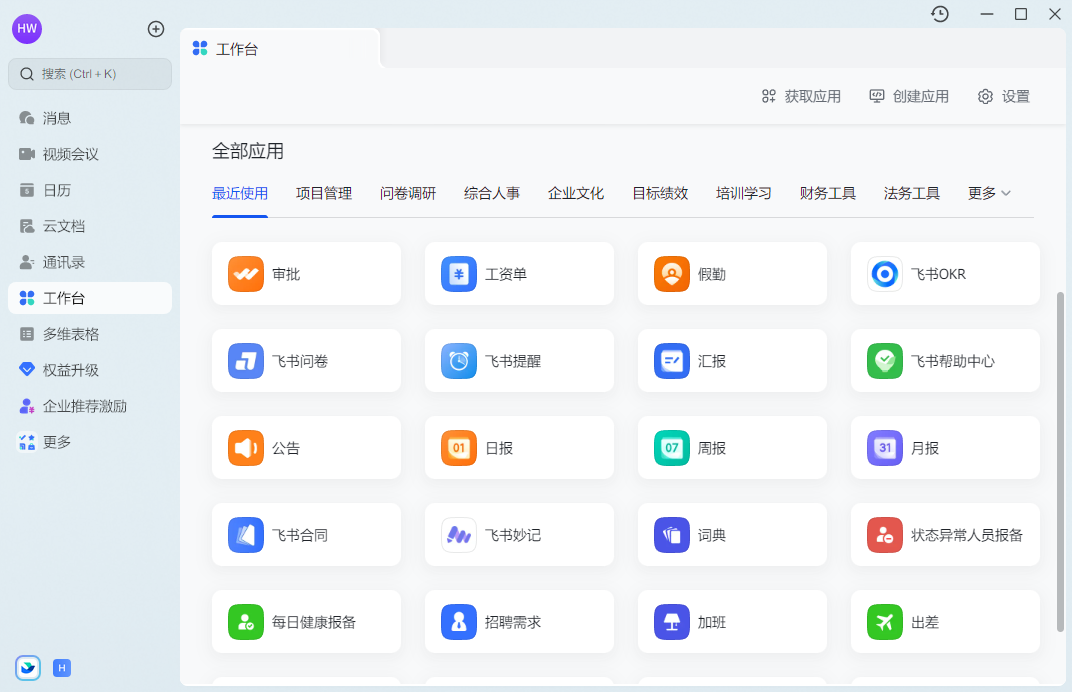
Task: Open the 飞书妙记 minutes app
Action: [519, 534]
